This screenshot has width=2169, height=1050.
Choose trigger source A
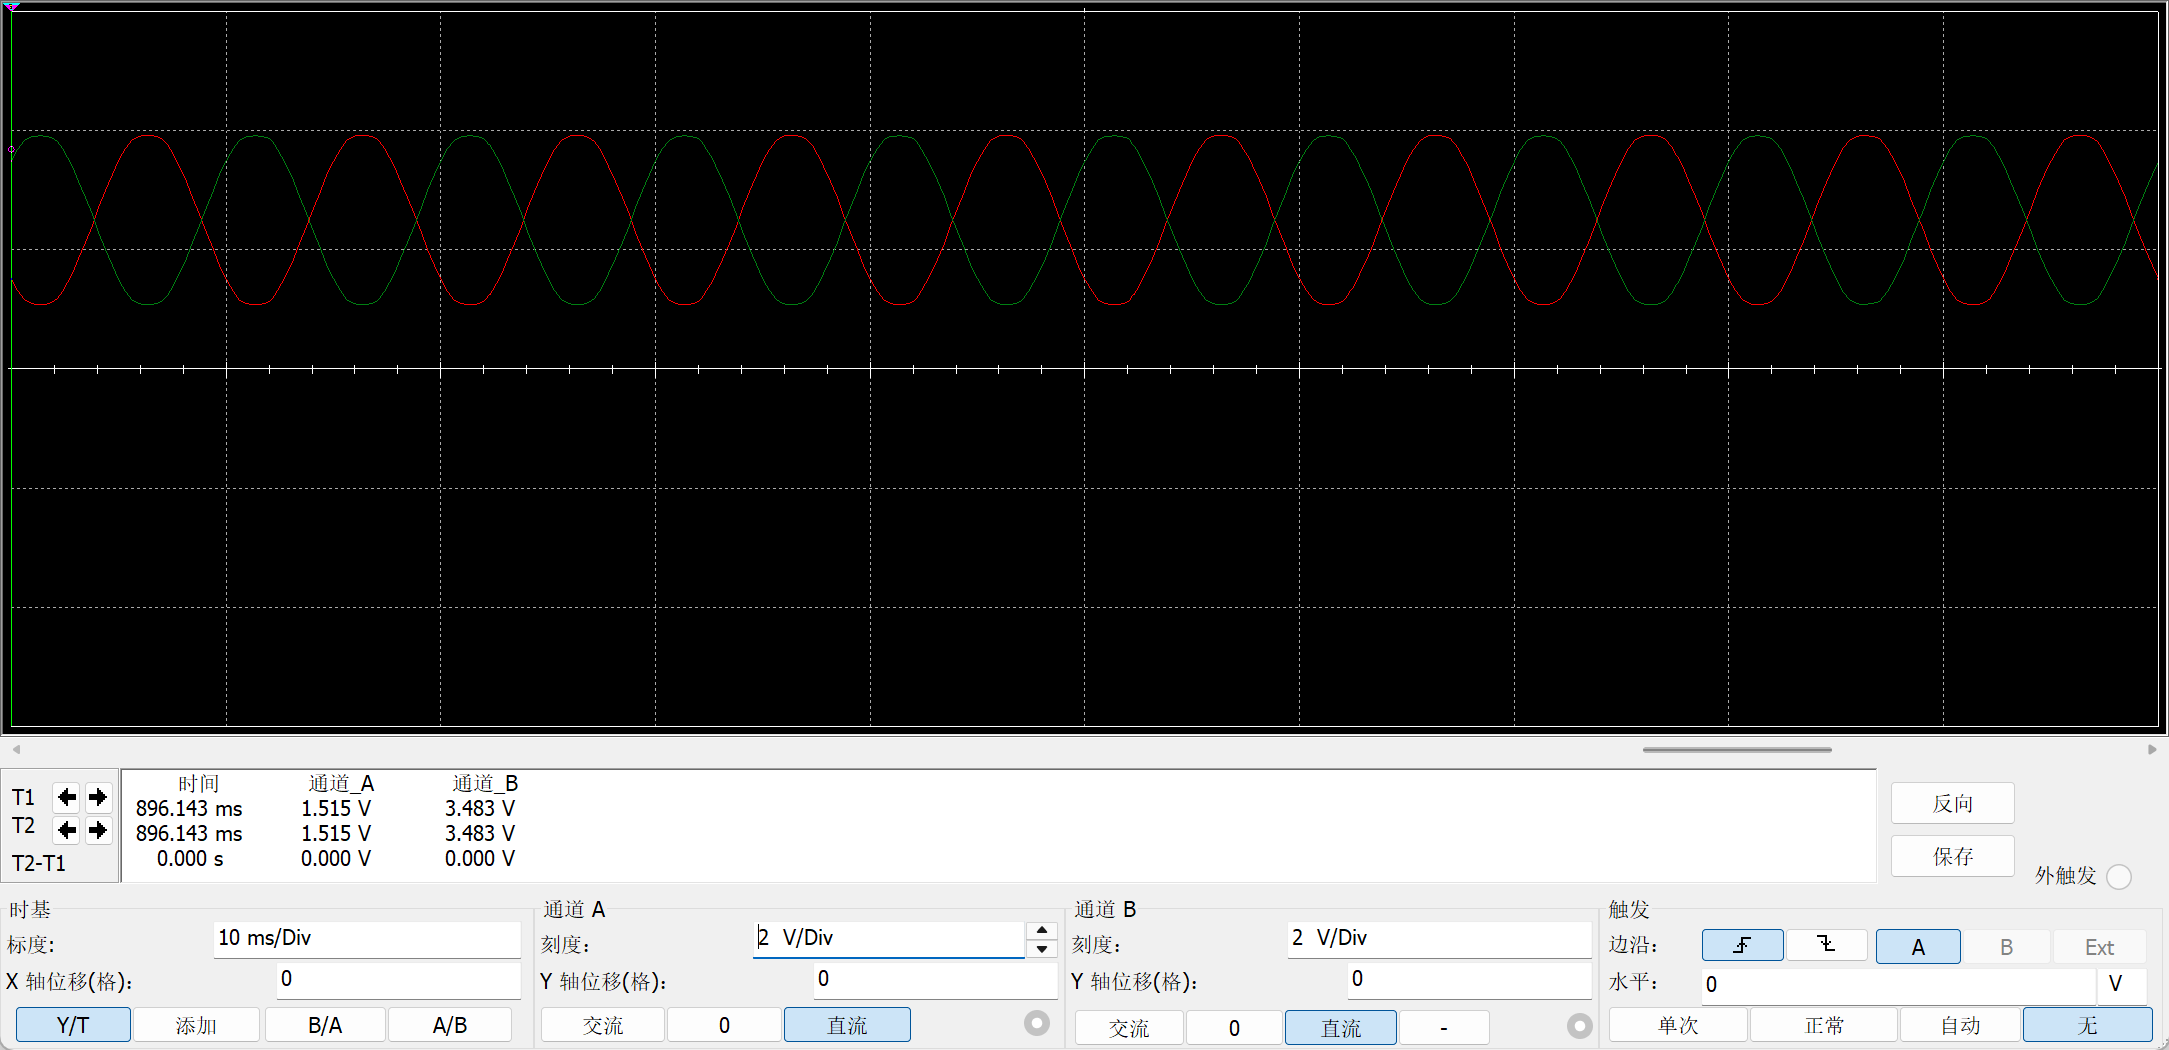point(1918,946)
